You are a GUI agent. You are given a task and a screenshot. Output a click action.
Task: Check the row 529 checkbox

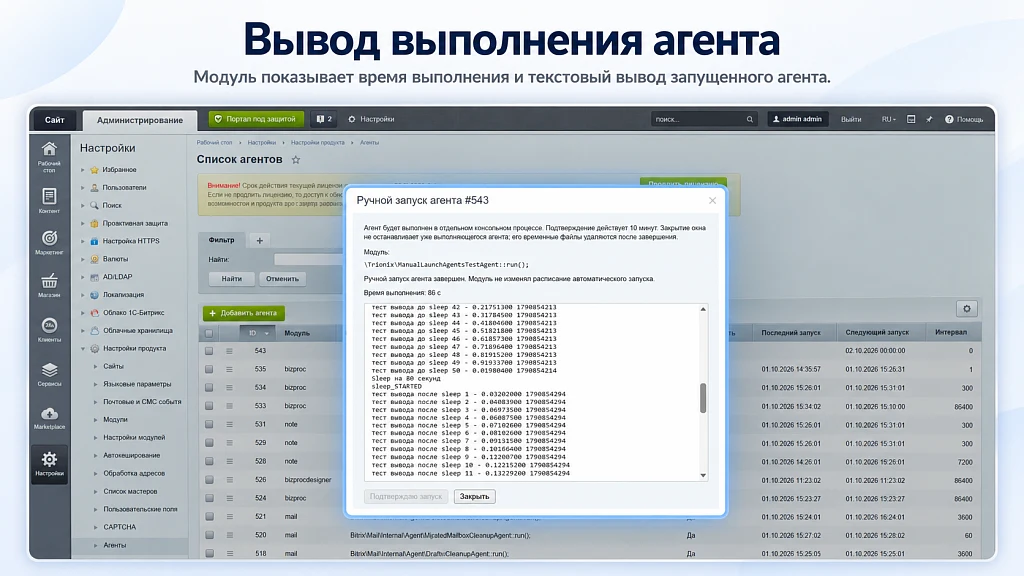209,442
